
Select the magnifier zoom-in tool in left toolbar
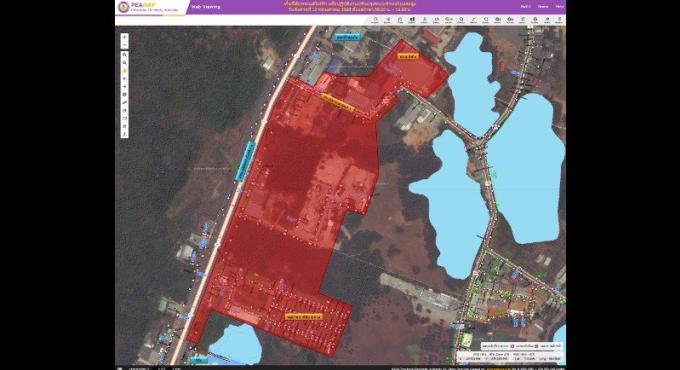pos(124,55)
